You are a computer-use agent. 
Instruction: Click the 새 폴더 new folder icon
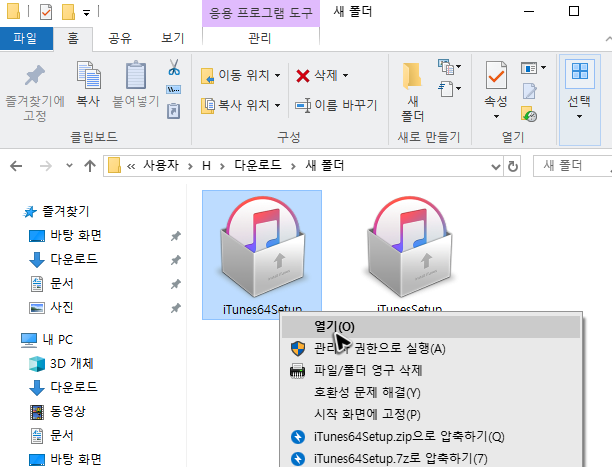tap(412, 75)
